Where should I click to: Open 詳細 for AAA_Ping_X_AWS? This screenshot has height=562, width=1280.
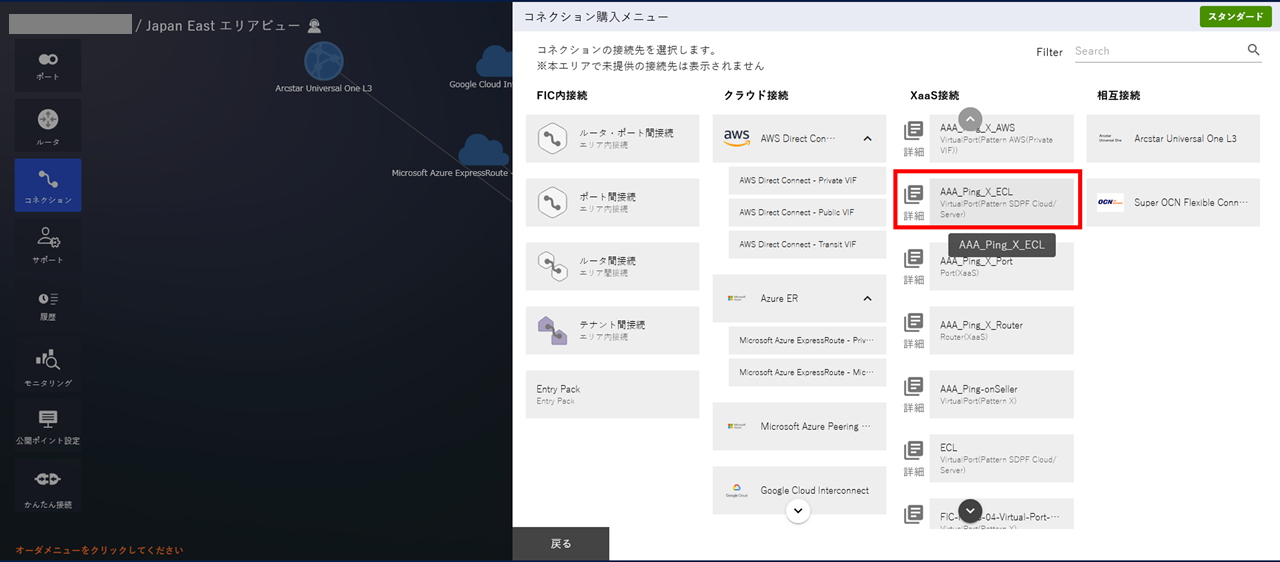914,138
